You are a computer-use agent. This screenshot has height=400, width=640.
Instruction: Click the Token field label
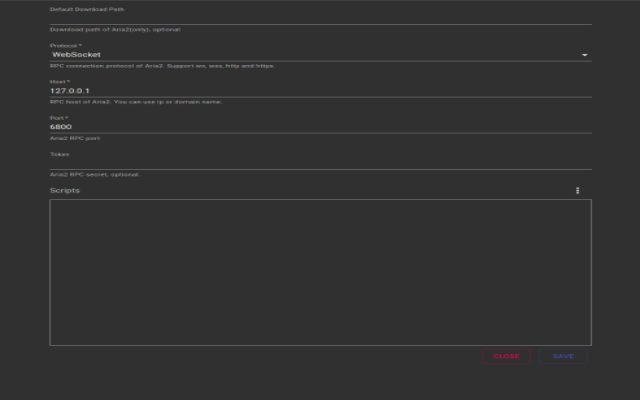click(60, 154)
